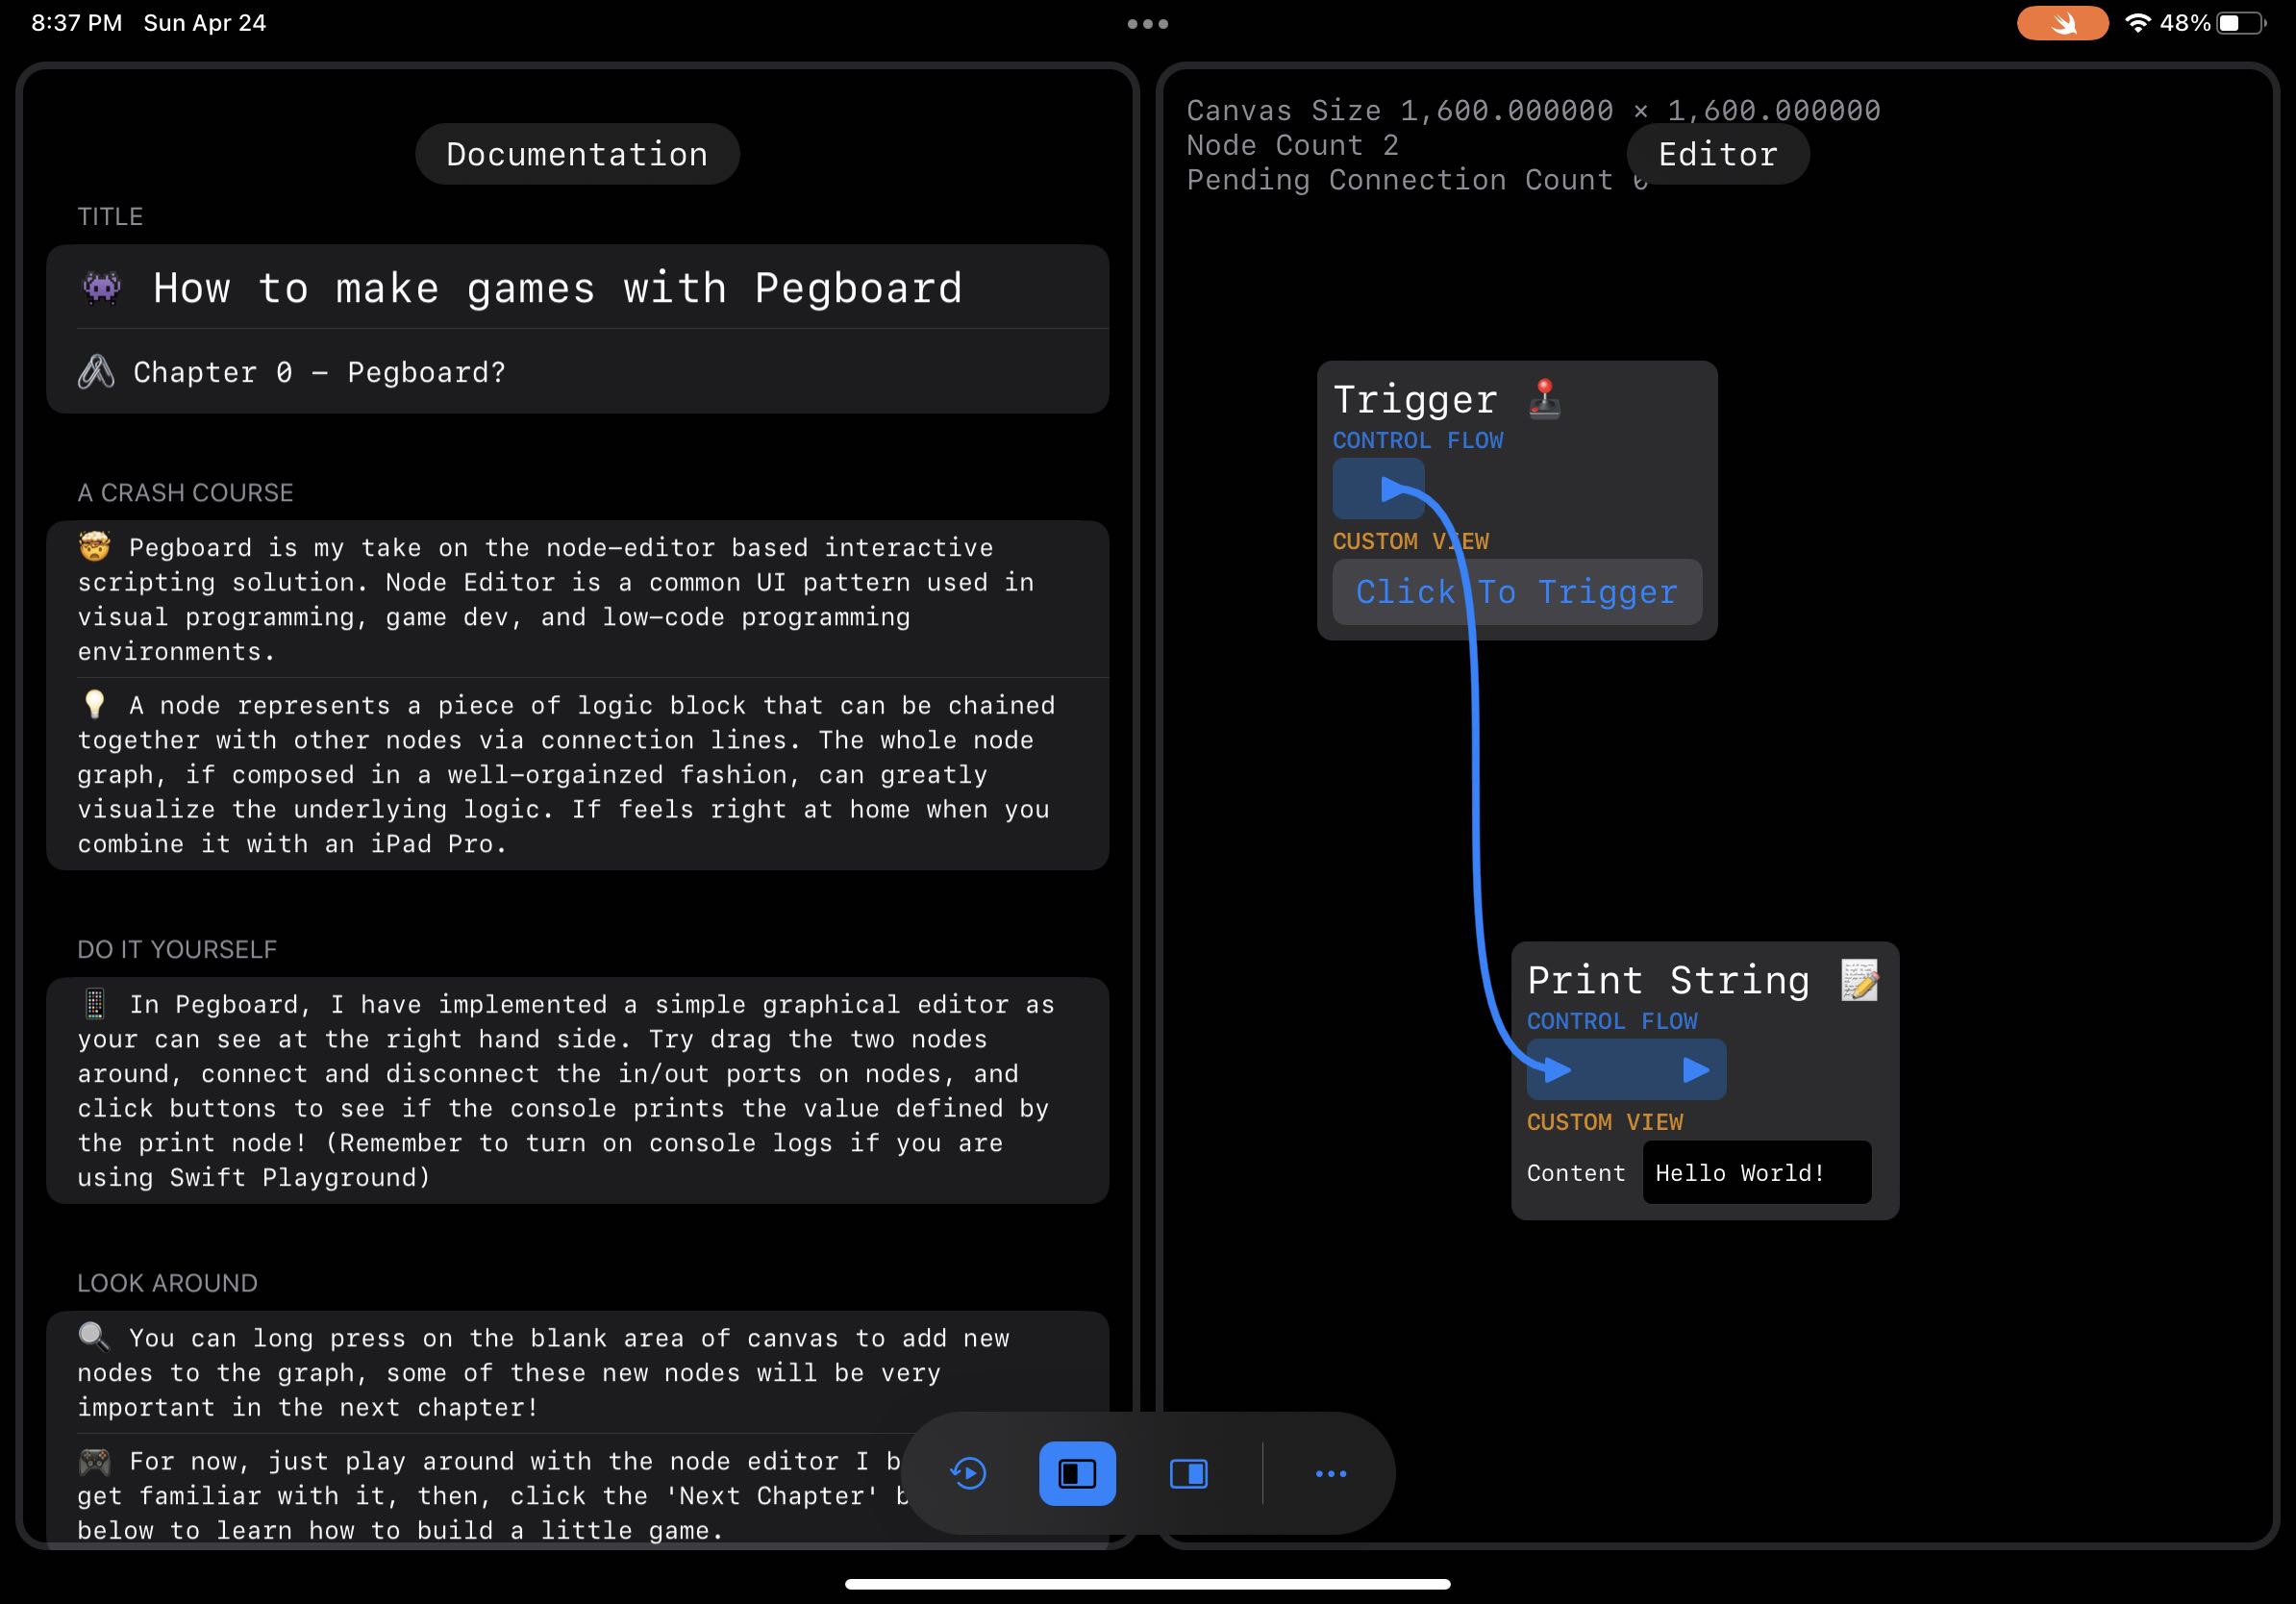Image resolution: width=2296 pixels, height=1604 pixels.
Task: Select the Documentation panel label
Action: [x=577, y=154]
